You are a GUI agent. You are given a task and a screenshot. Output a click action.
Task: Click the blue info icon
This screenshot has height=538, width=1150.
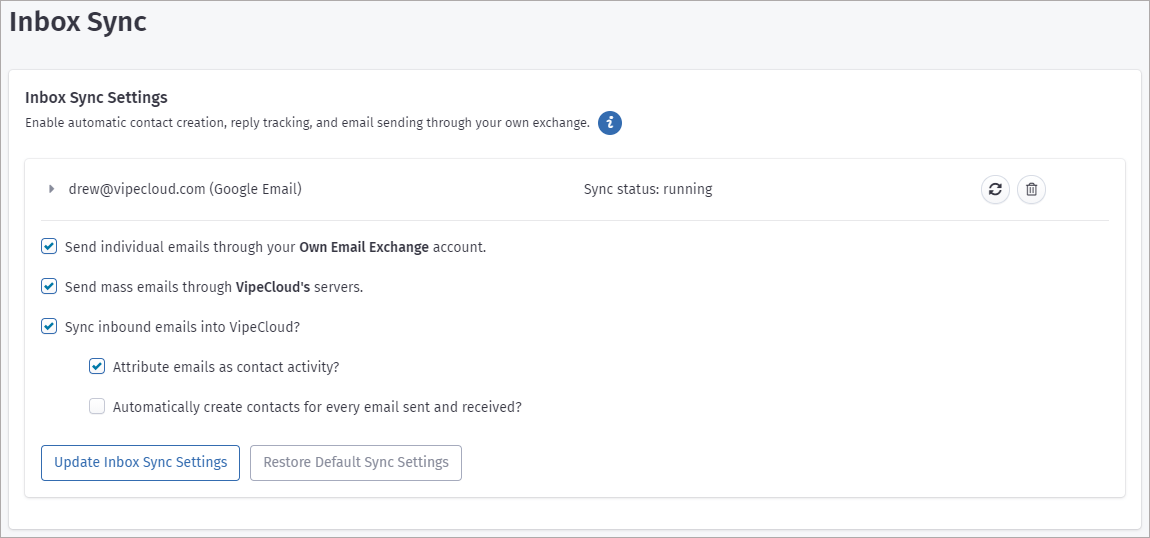[x=610, y=123]
